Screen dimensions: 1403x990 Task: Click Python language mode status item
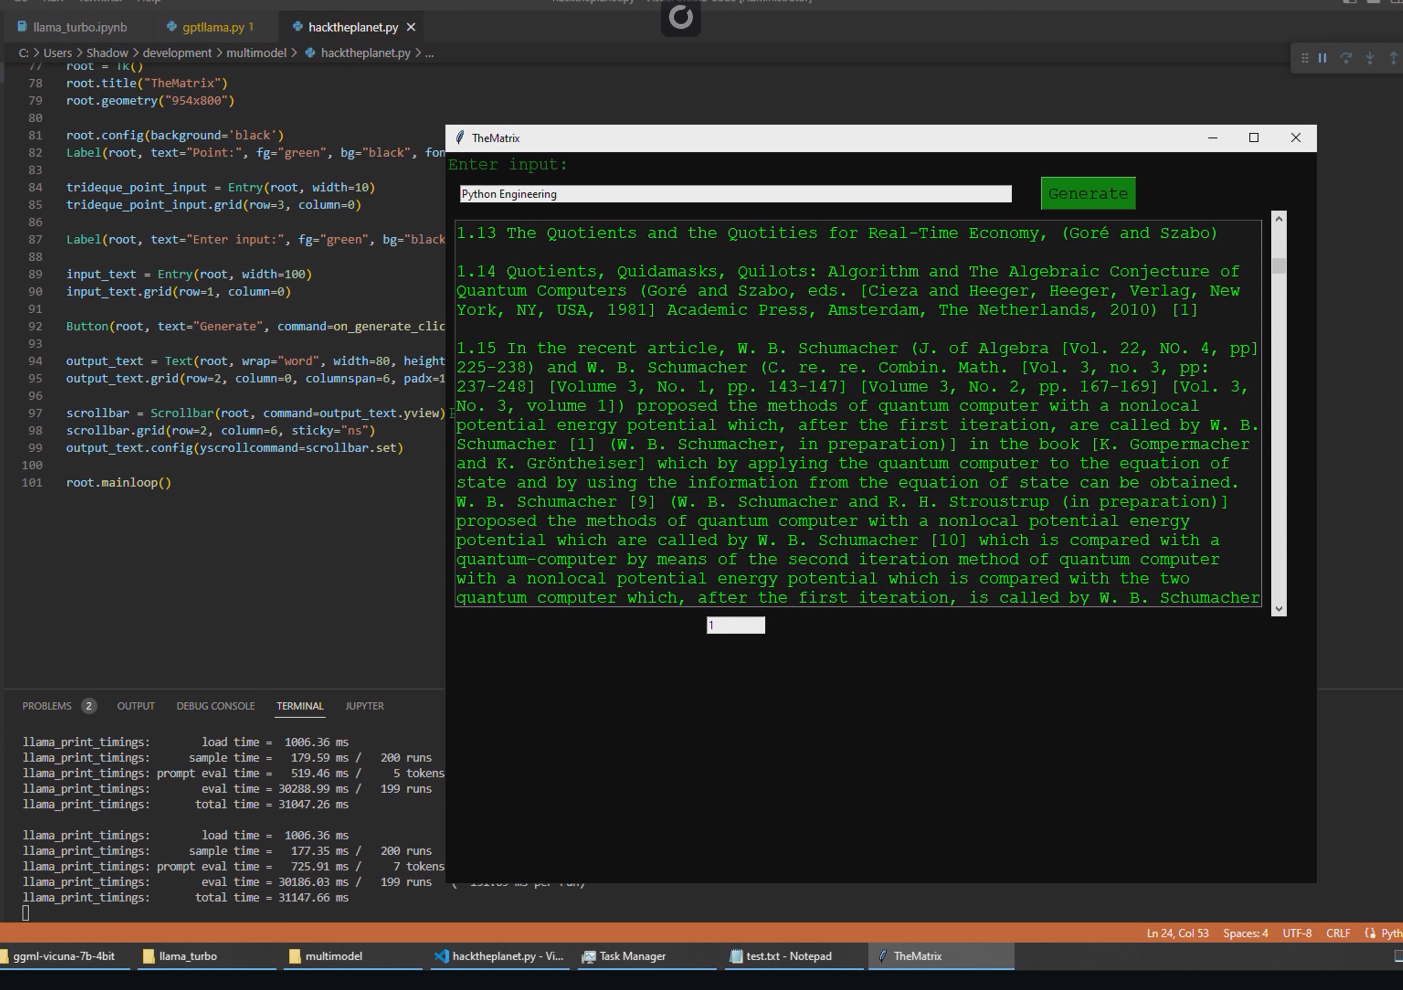[x=1390, y=933]
